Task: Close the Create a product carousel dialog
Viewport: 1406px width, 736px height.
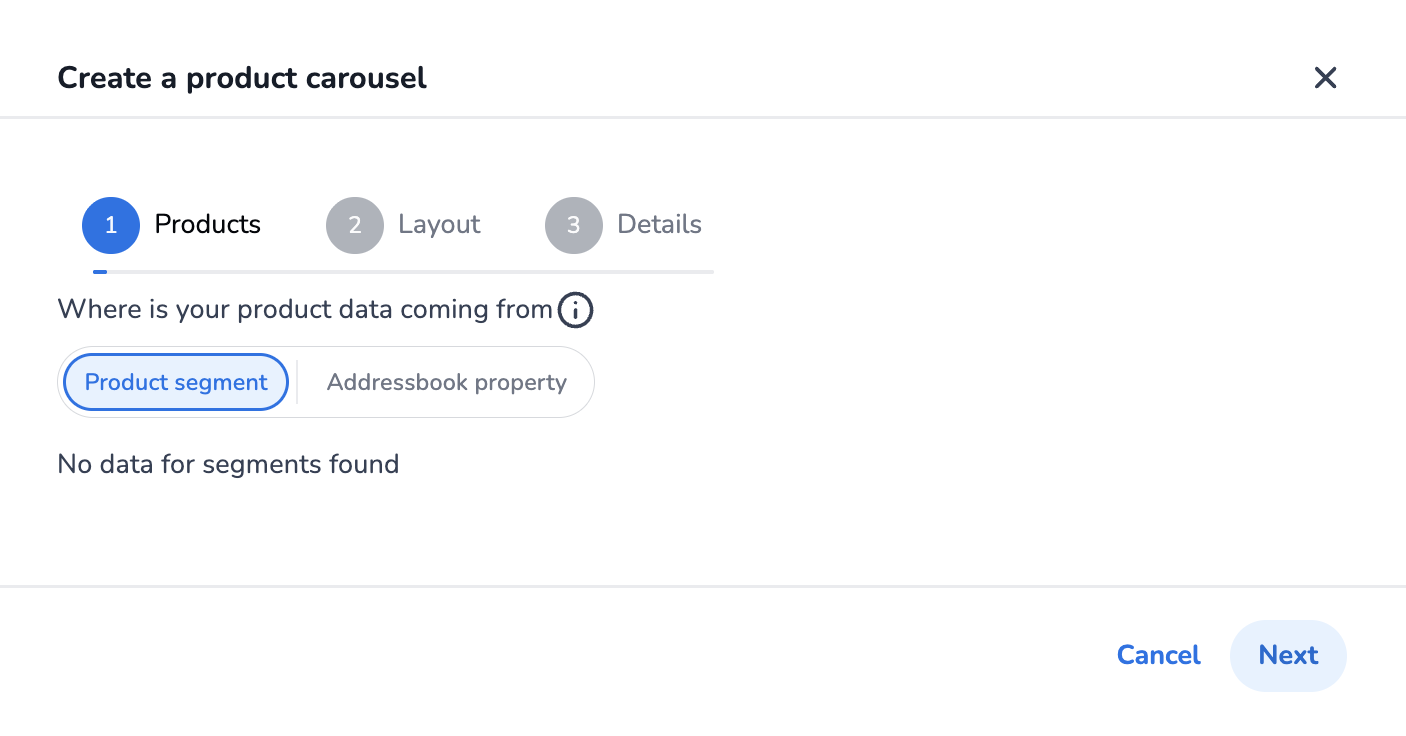Action: pos(1325,78)
